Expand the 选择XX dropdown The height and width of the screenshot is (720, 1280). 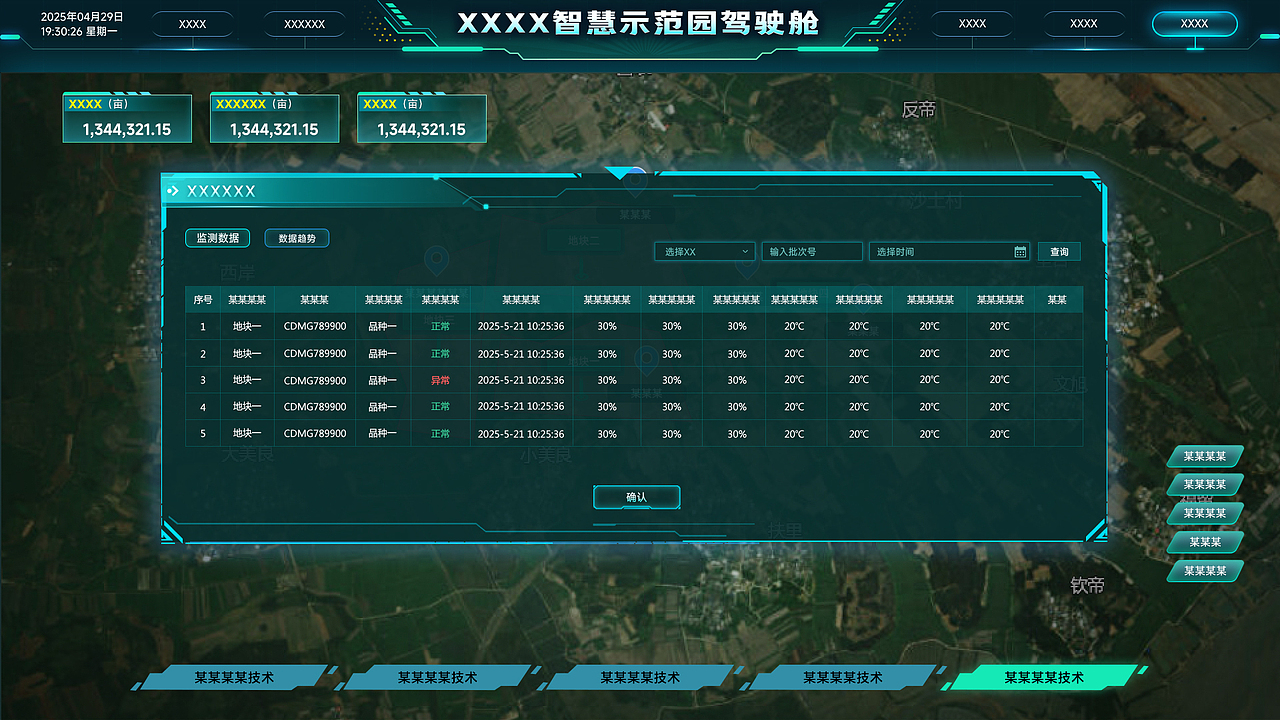point(705,252)
